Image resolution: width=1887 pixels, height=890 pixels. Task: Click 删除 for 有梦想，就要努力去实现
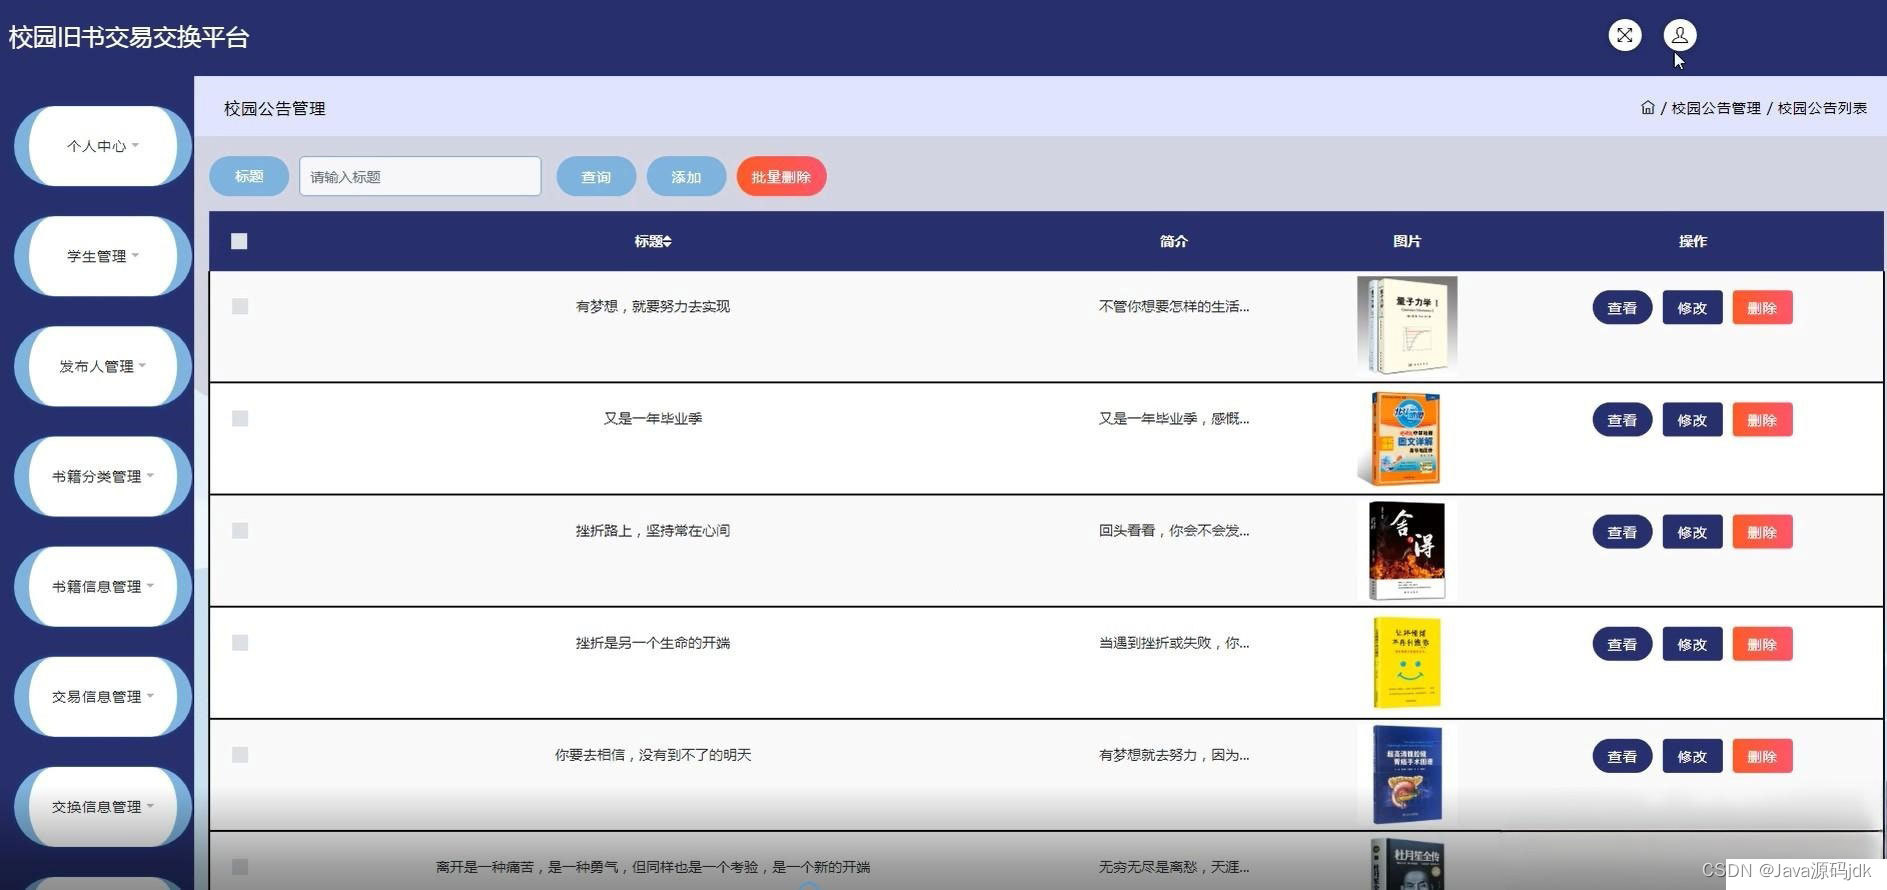1762,308
